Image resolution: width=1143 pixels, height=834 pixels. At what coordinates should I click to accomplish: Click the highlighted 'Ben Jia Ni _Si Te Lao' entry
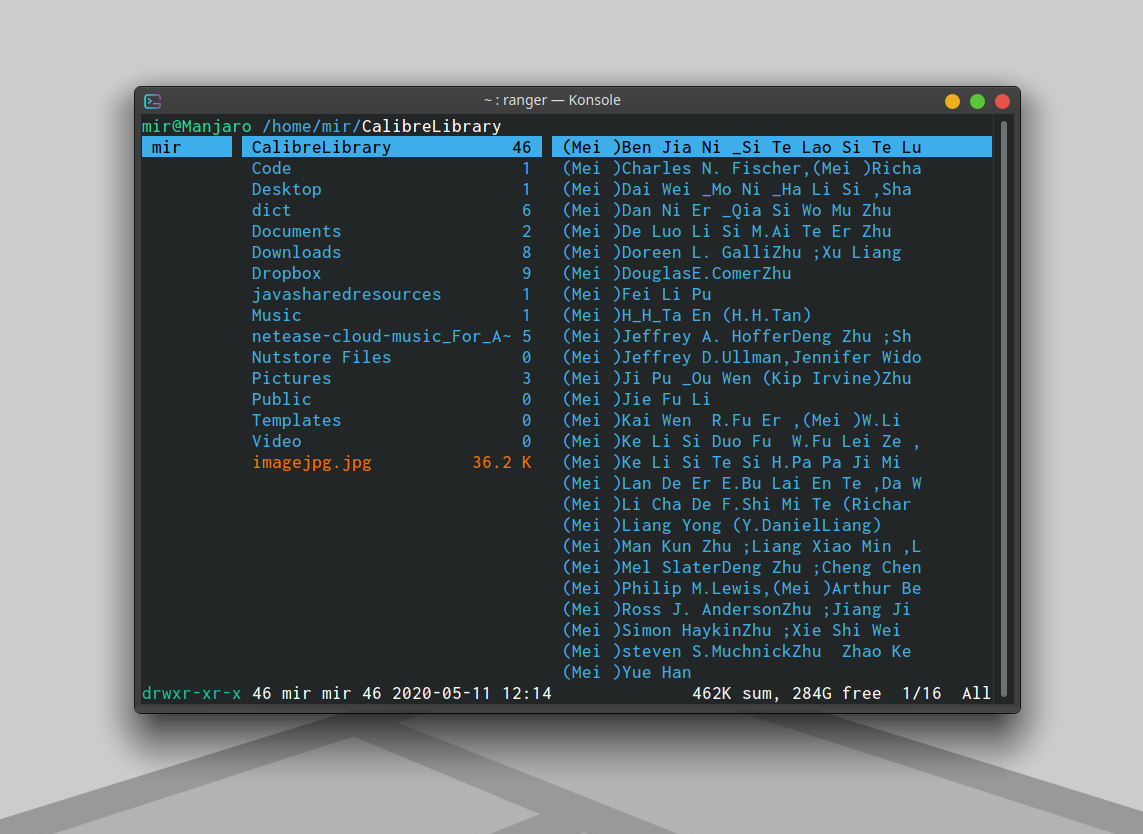pos(772,147)
